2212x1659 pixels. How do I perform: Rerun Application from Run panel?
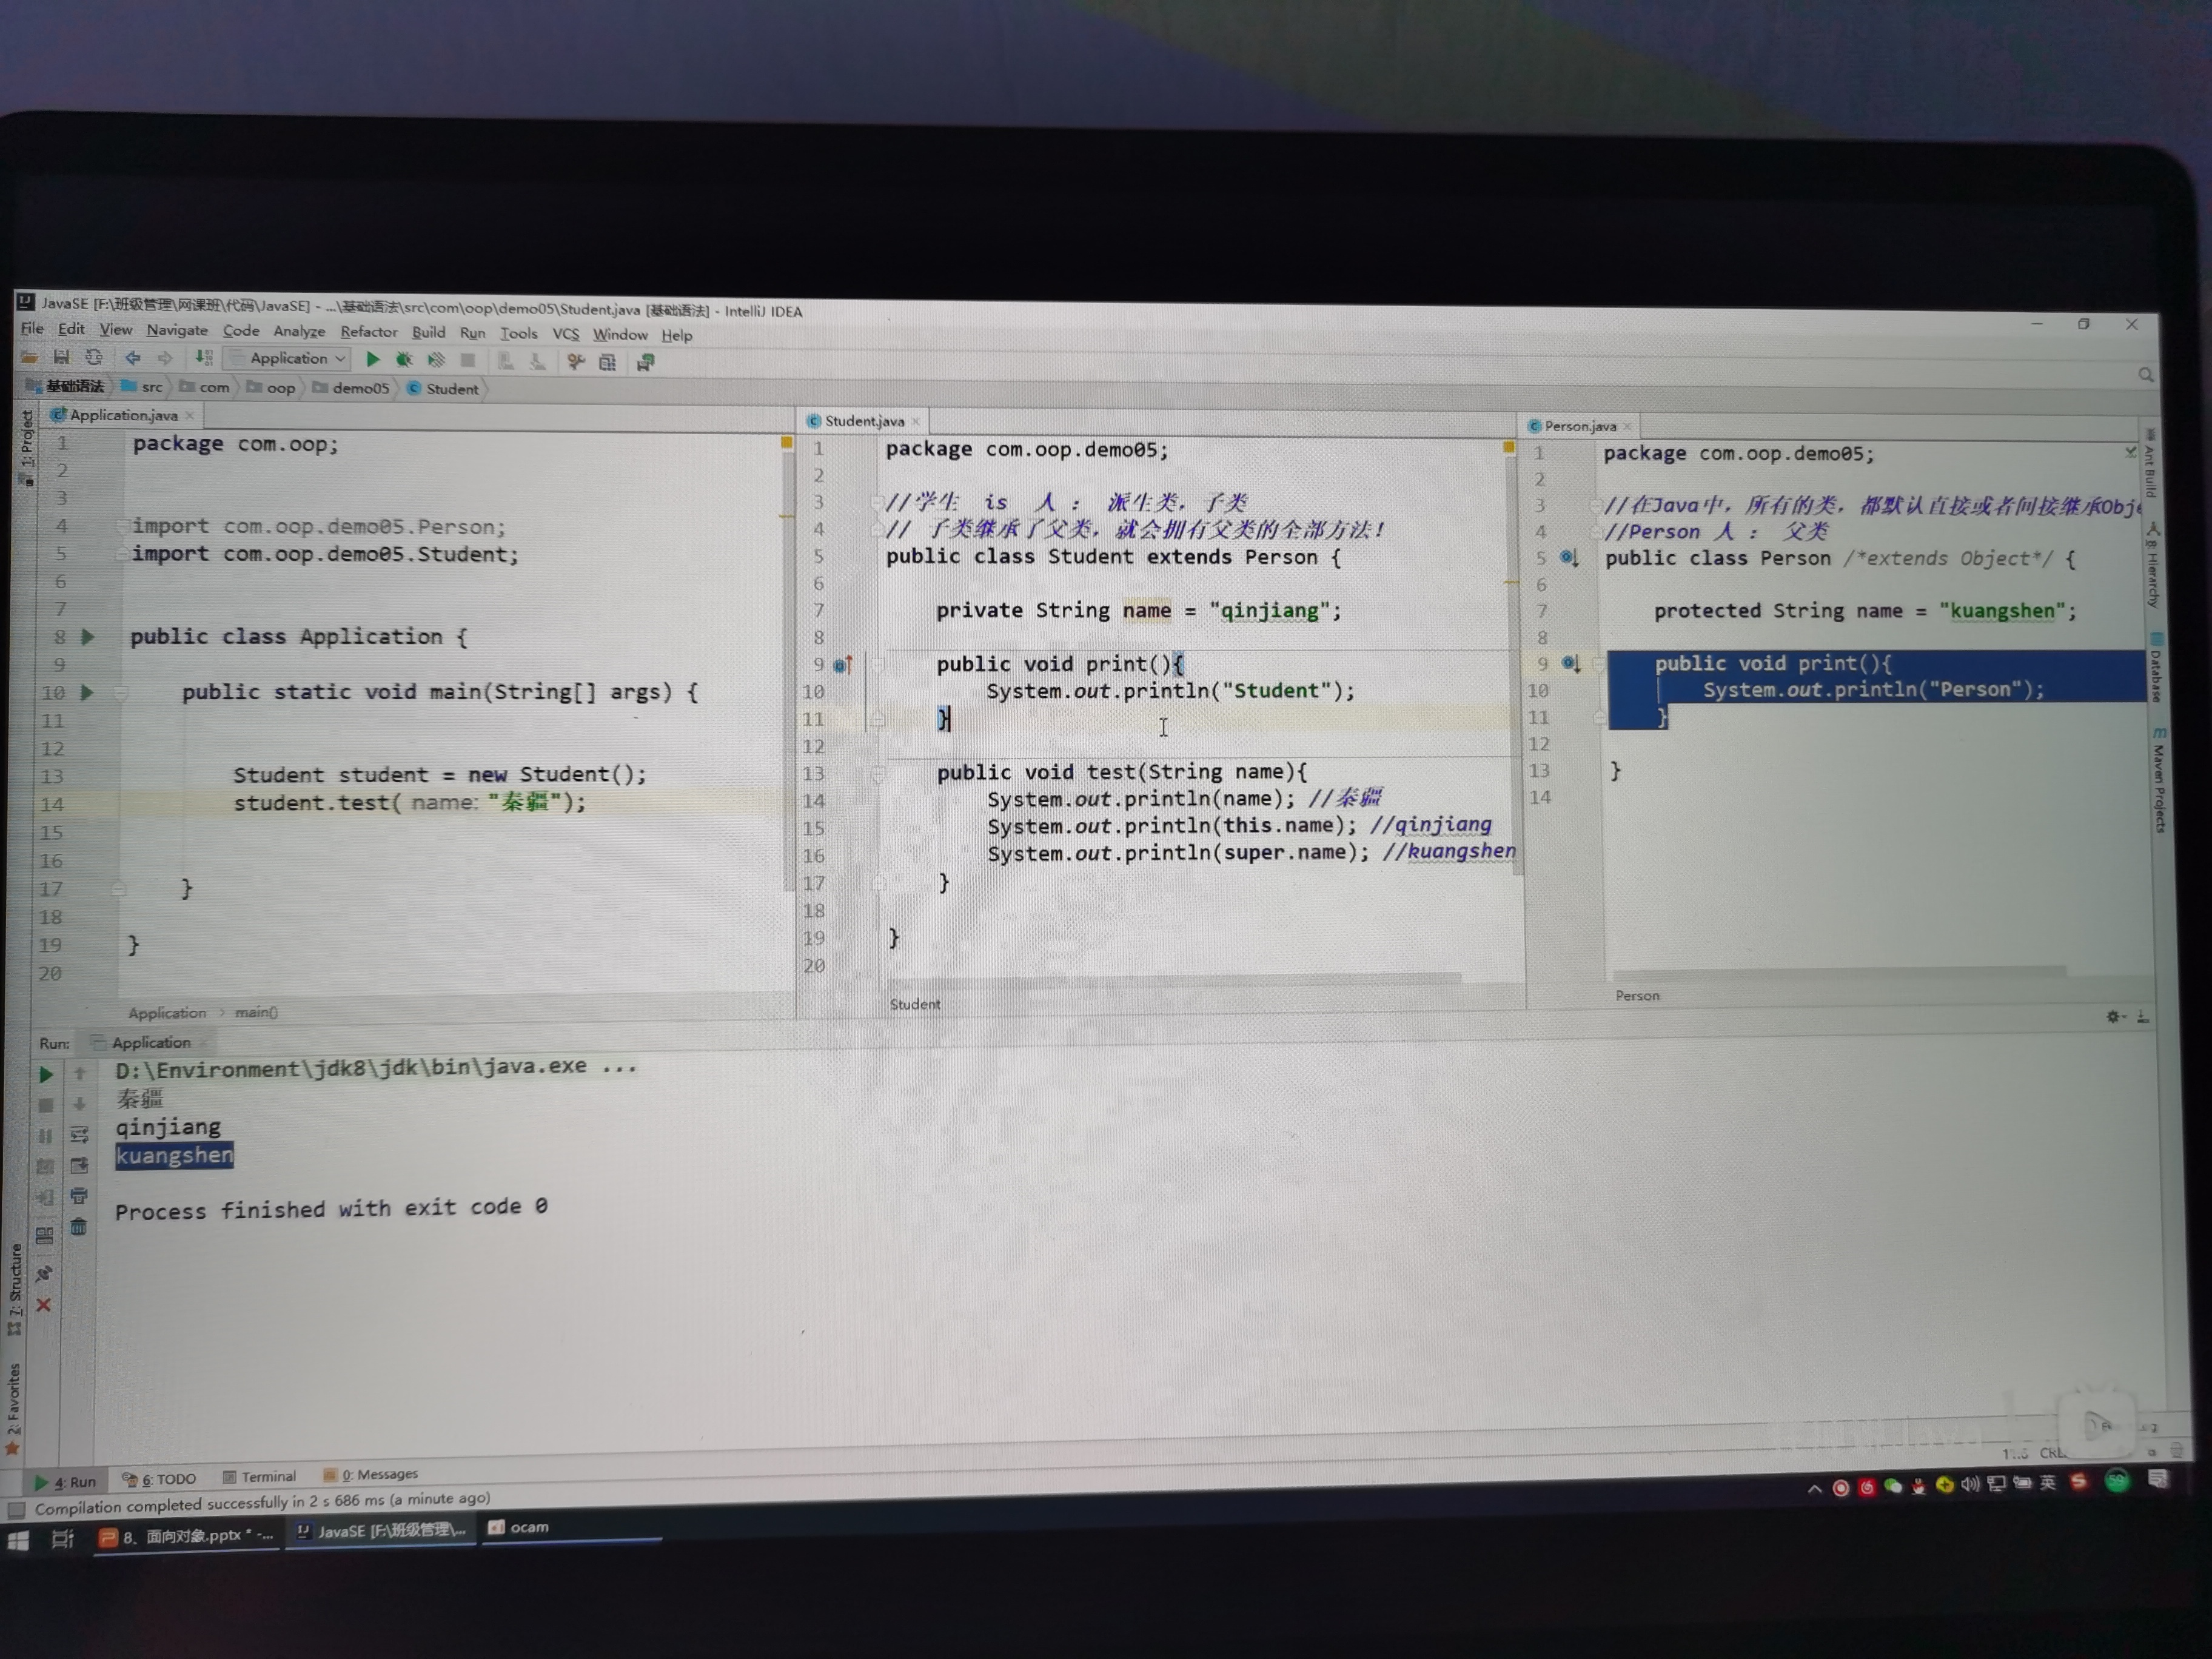45,1074
